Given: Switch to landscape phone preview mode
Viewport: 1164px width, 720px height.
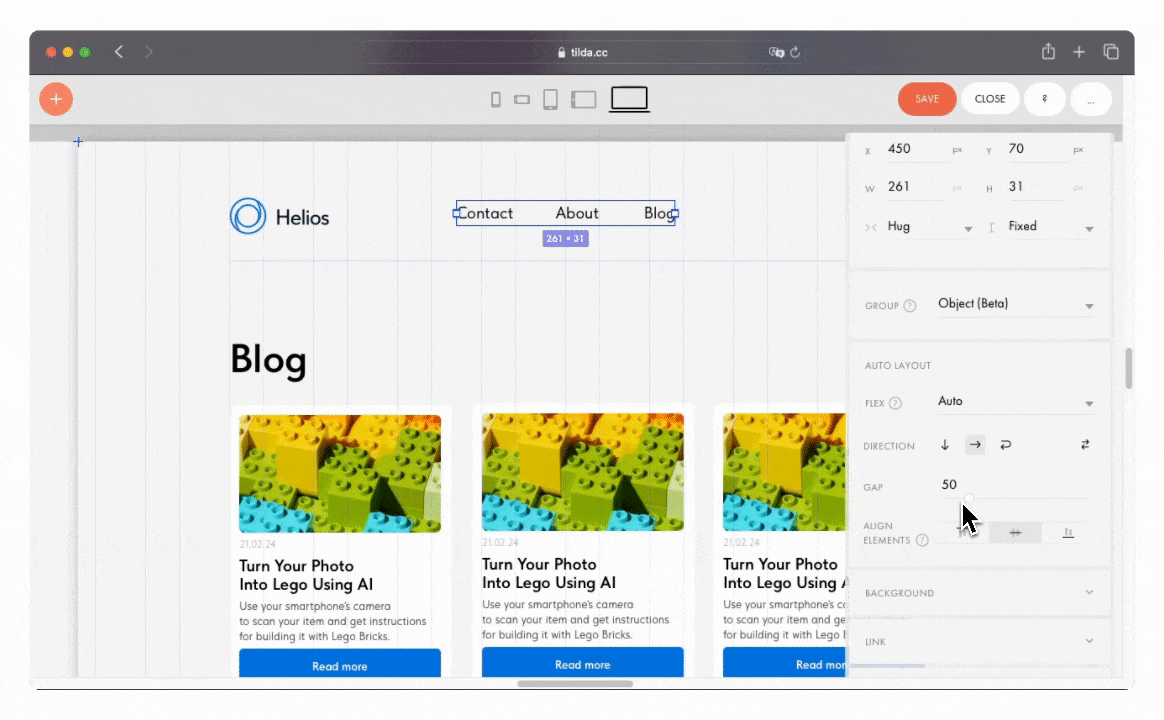Looking at the screenshot, I should click(x=522, y=99).
